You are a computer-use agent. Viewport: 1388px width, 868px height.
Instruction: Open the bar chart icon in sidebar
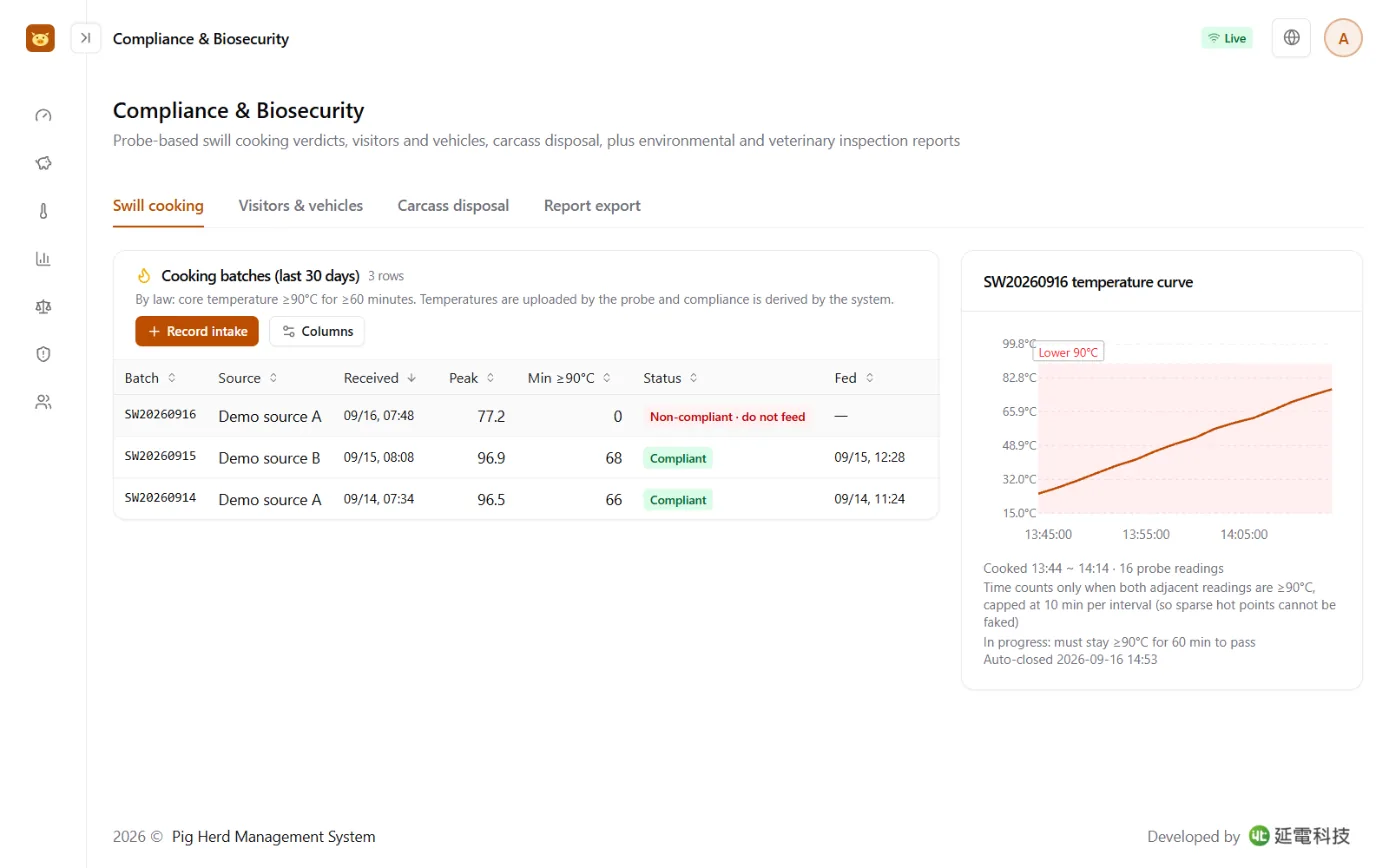43,259
